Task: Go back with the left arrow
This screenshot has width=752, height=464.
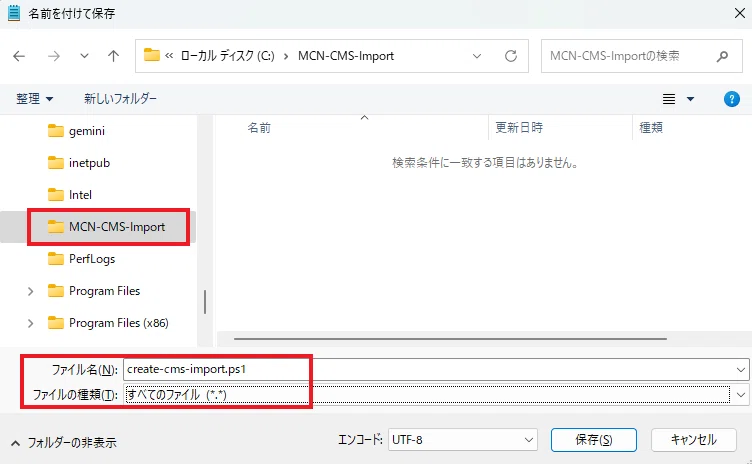Action: tap(19, 56)
